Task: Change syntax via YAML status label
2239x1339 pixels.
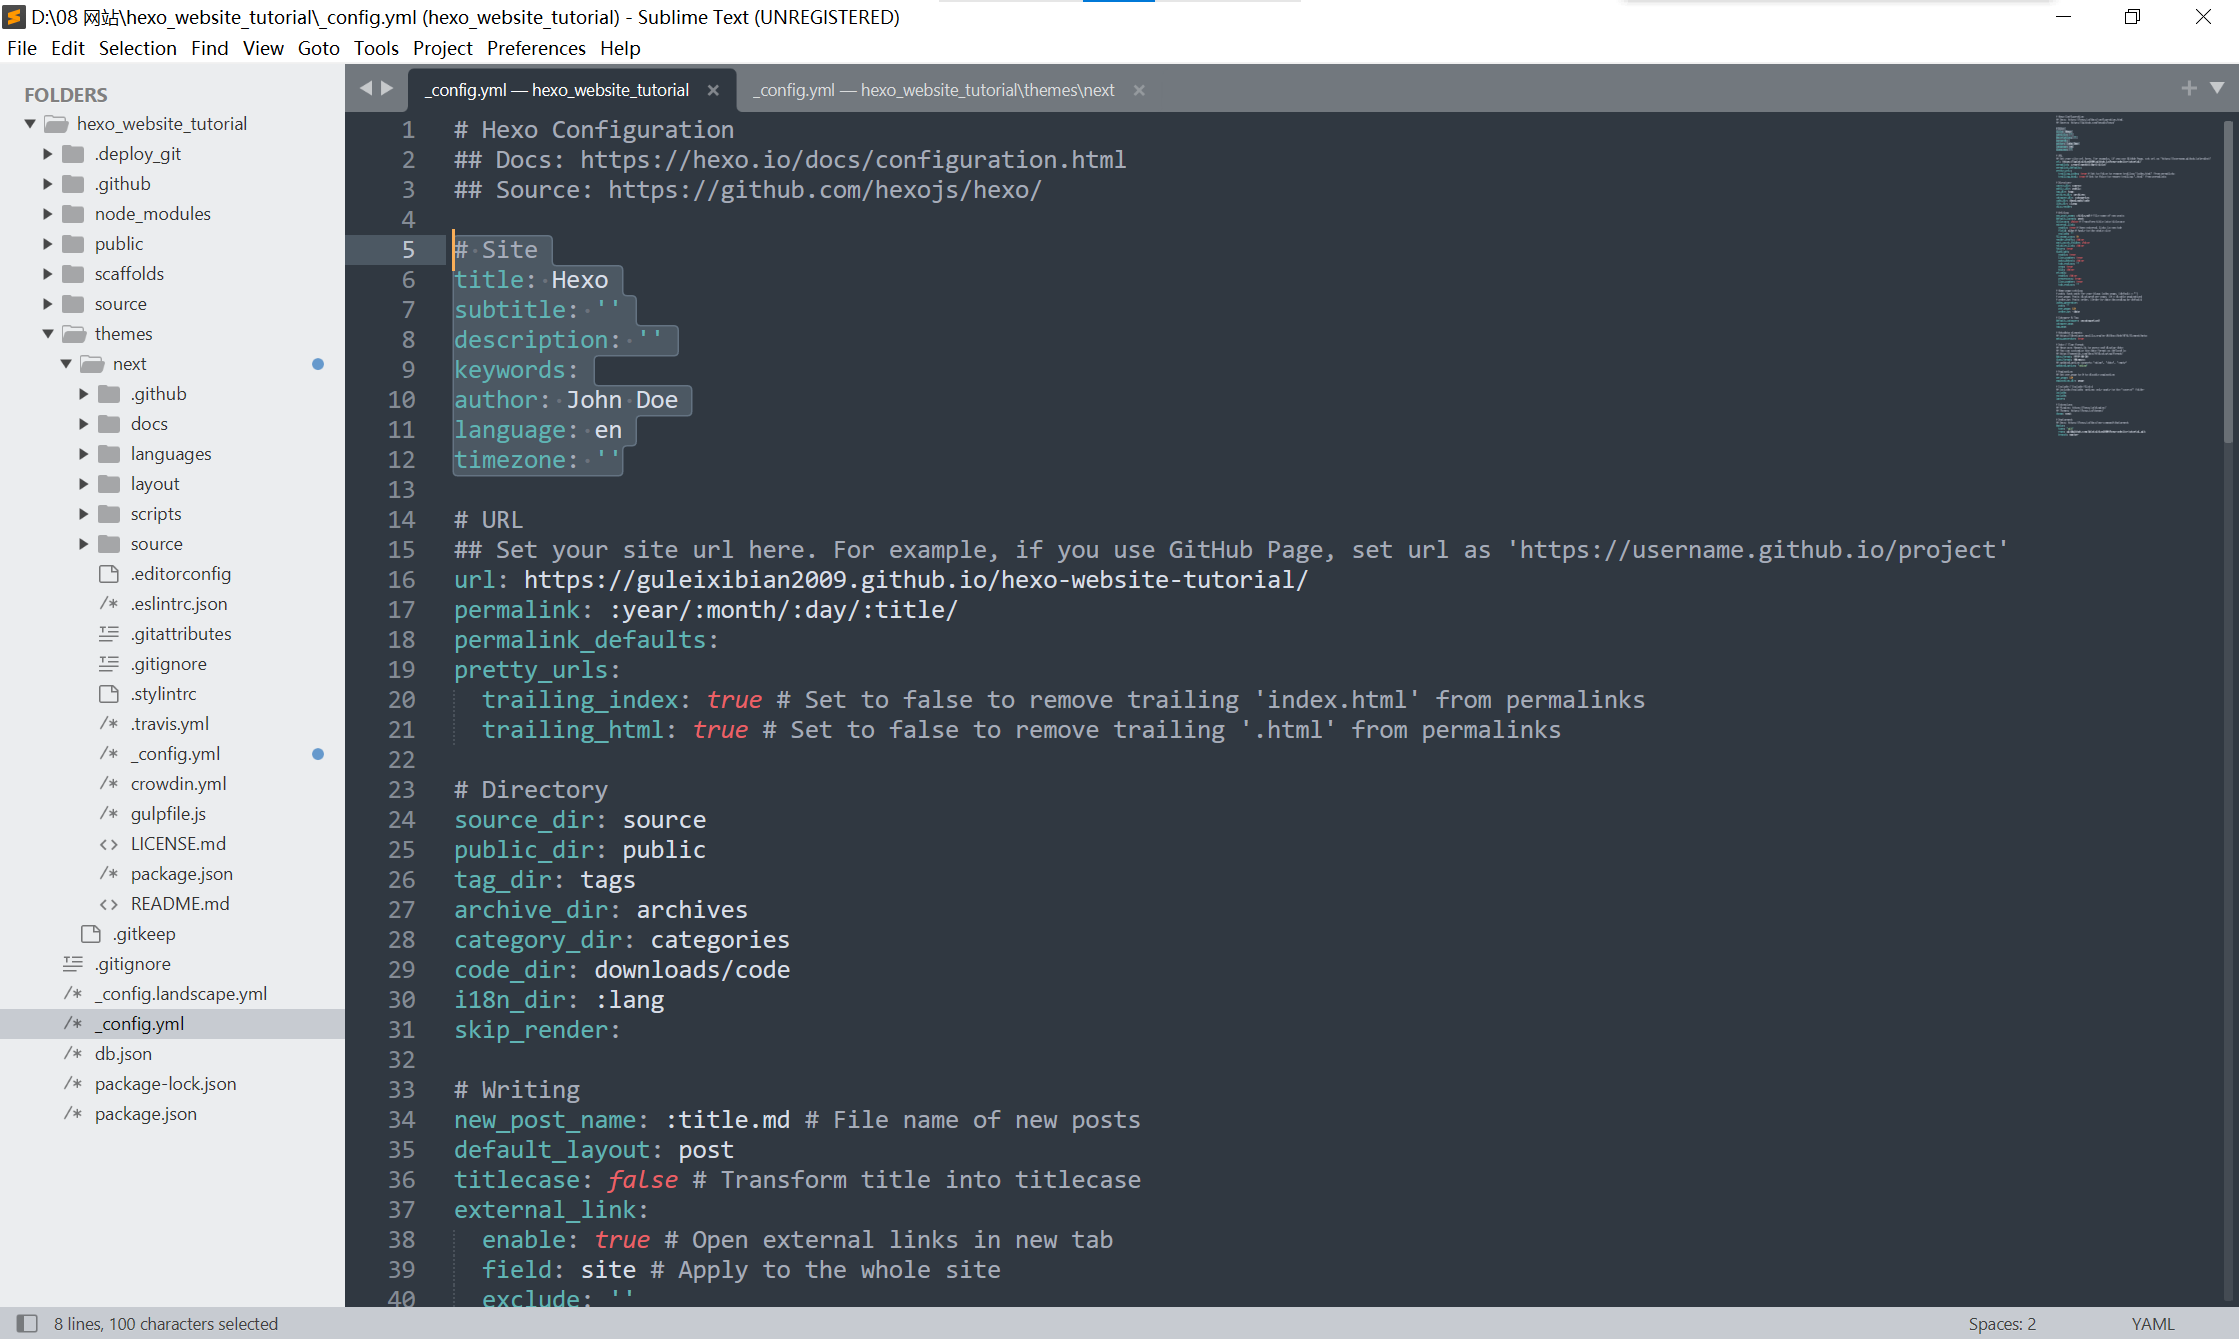Action: (2152, 1323)
